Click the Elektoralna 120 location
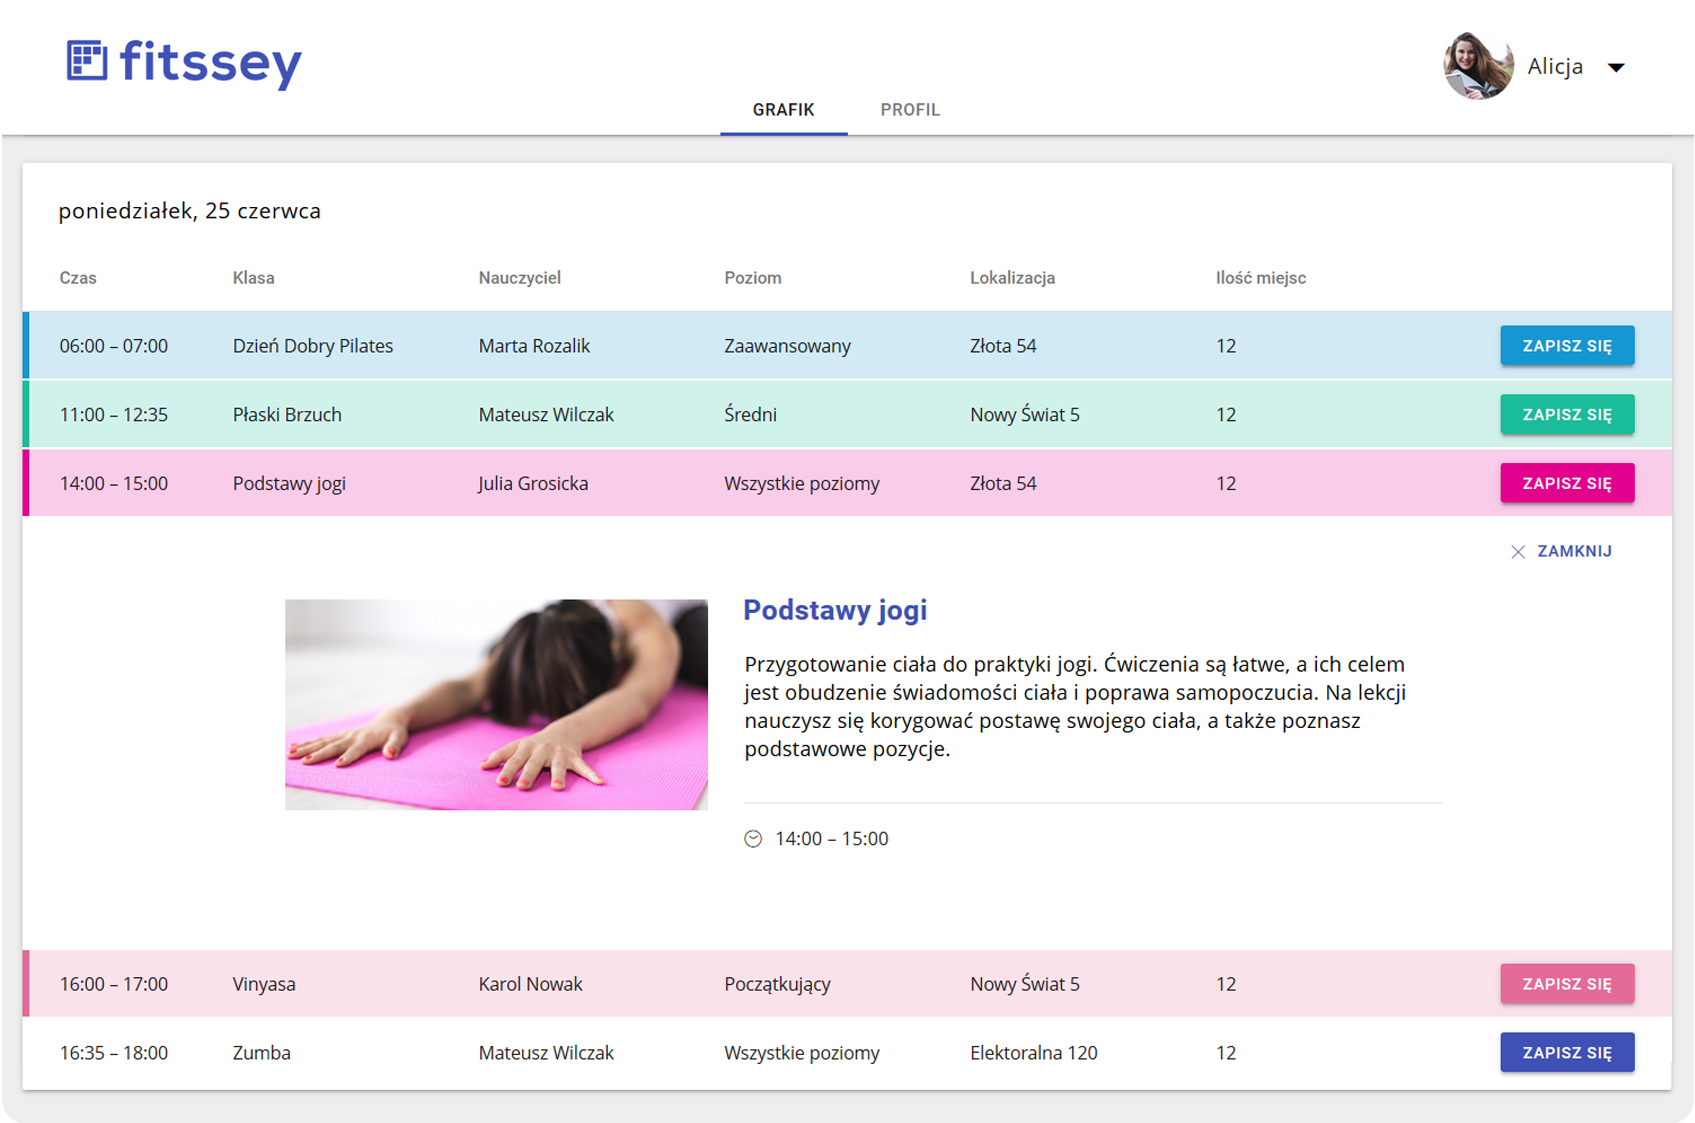 [x=1033, y=1052]
